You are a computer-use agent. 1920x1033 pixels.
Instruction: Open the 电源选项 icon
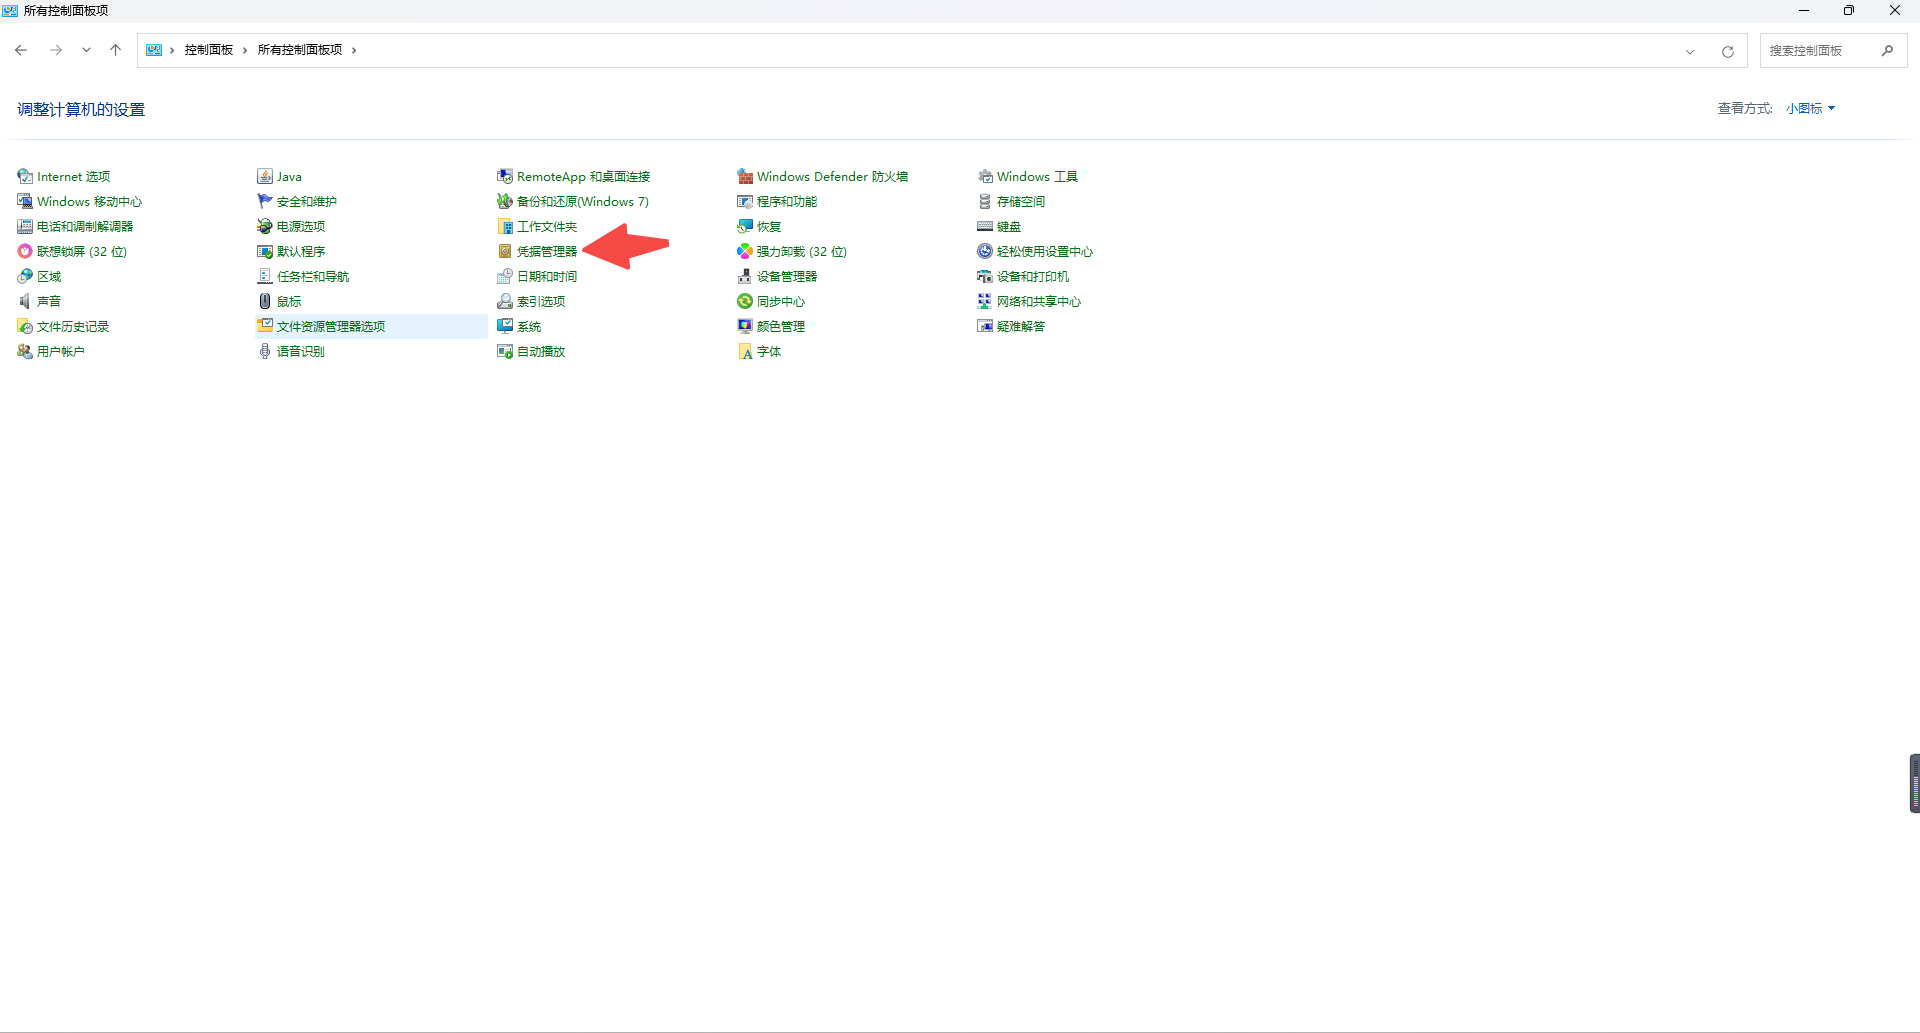265,226
